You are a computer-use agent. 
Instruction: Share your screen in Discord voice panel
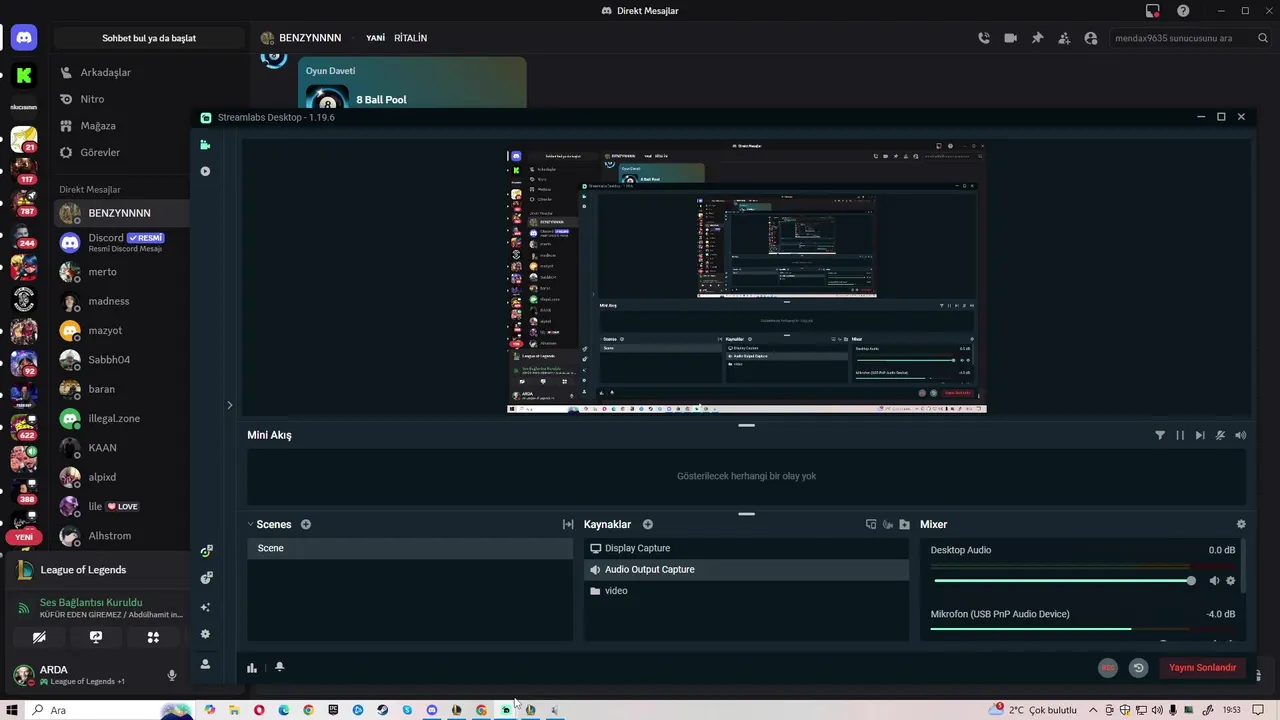96,637
